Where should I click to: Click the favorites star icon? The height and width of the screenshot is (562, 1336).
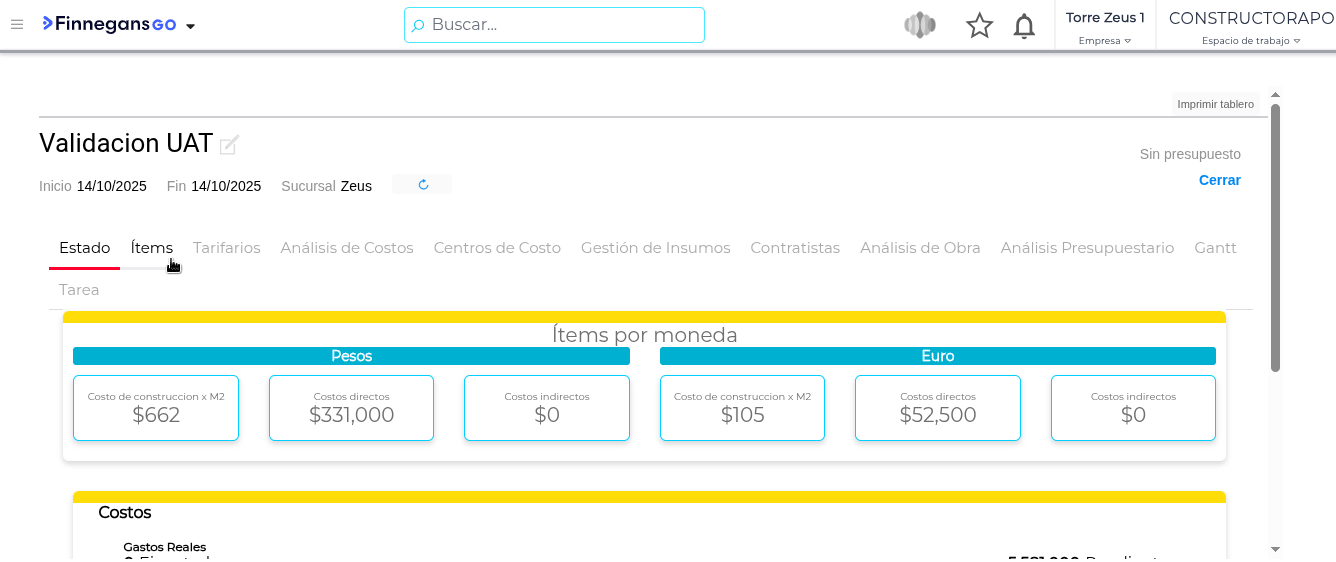(x=979, y=26)
